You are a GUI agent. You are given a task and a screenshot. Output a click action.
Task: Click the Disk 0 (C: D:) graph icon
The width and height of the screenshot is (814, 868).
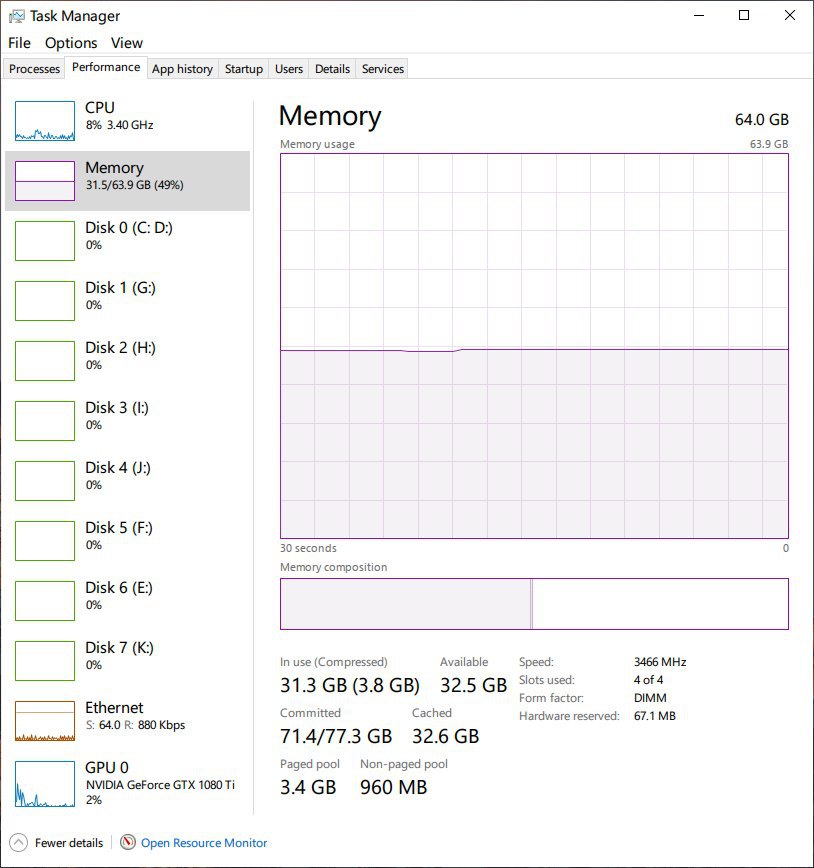tap(45, 241)
